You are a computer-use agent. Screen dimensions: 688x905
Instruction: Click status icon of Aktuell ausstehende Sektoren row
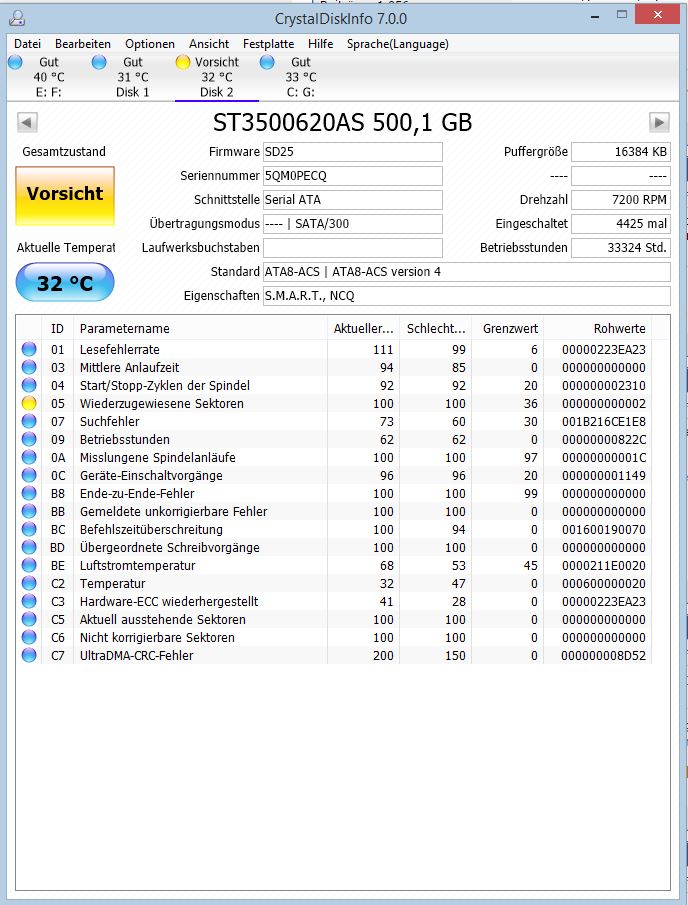[29, 619]
